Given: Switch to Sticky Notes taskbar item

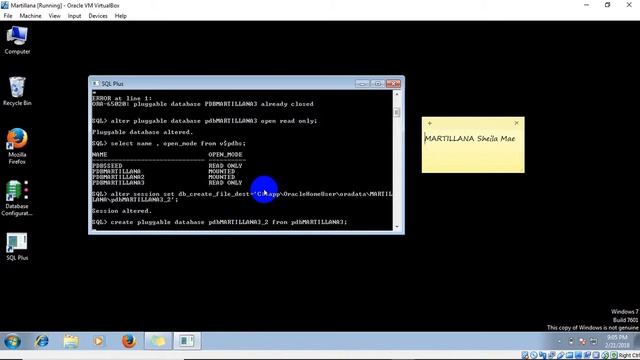Looking at the screenshot, I should (x=158, y=341).
